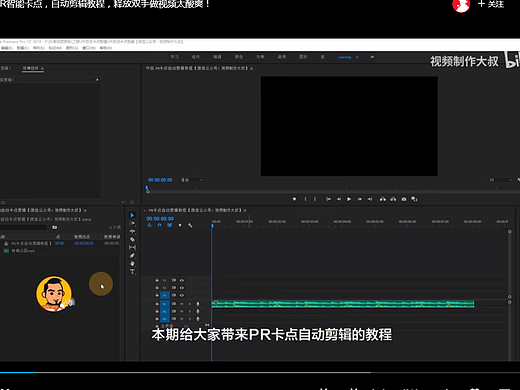Toggle timeline Snap magnet button
Image resolution: width=520 pixels, height=390 pixels.
pyautogui.click(x=159, y=226)
